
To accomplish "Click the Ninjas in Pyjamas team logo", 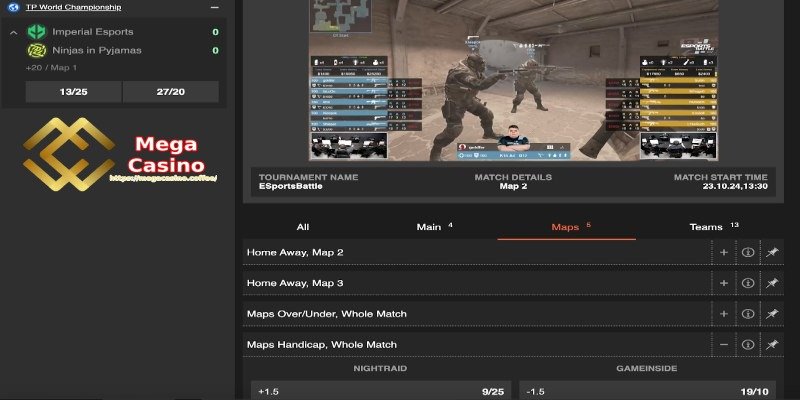I will point(37,51).
